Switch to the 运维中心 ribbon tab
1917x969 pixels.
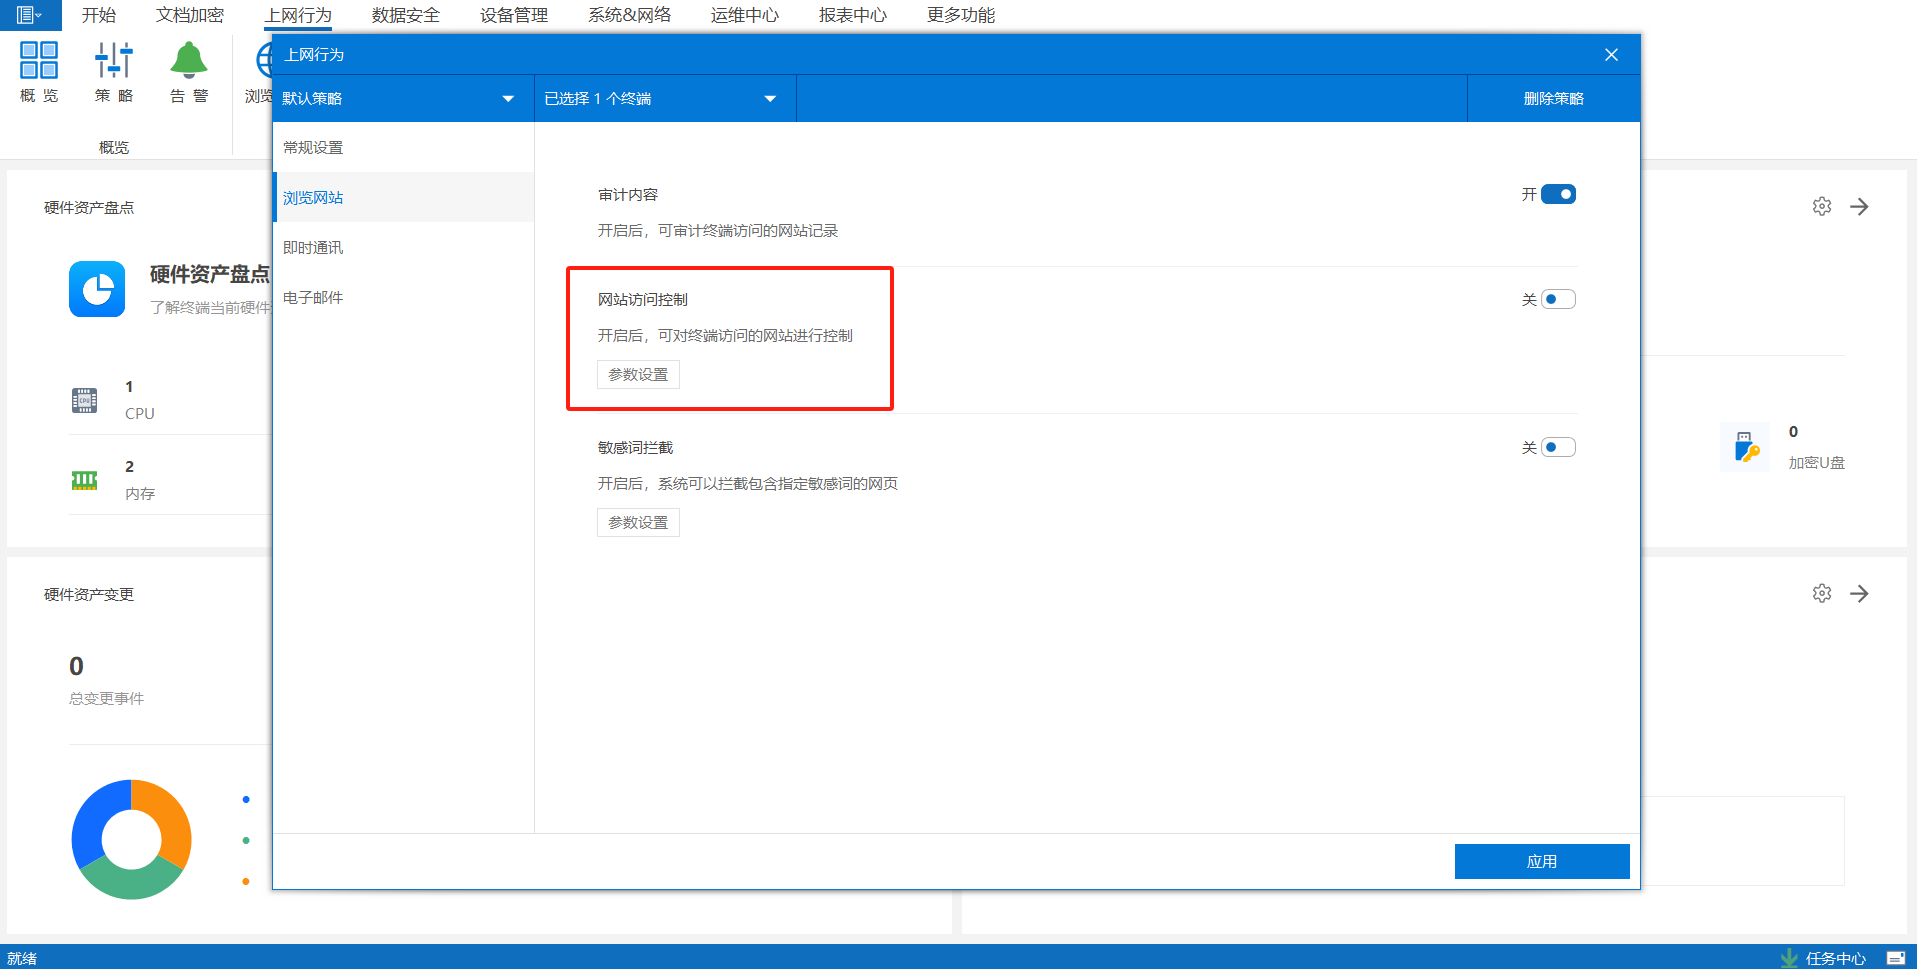point(744,15)
